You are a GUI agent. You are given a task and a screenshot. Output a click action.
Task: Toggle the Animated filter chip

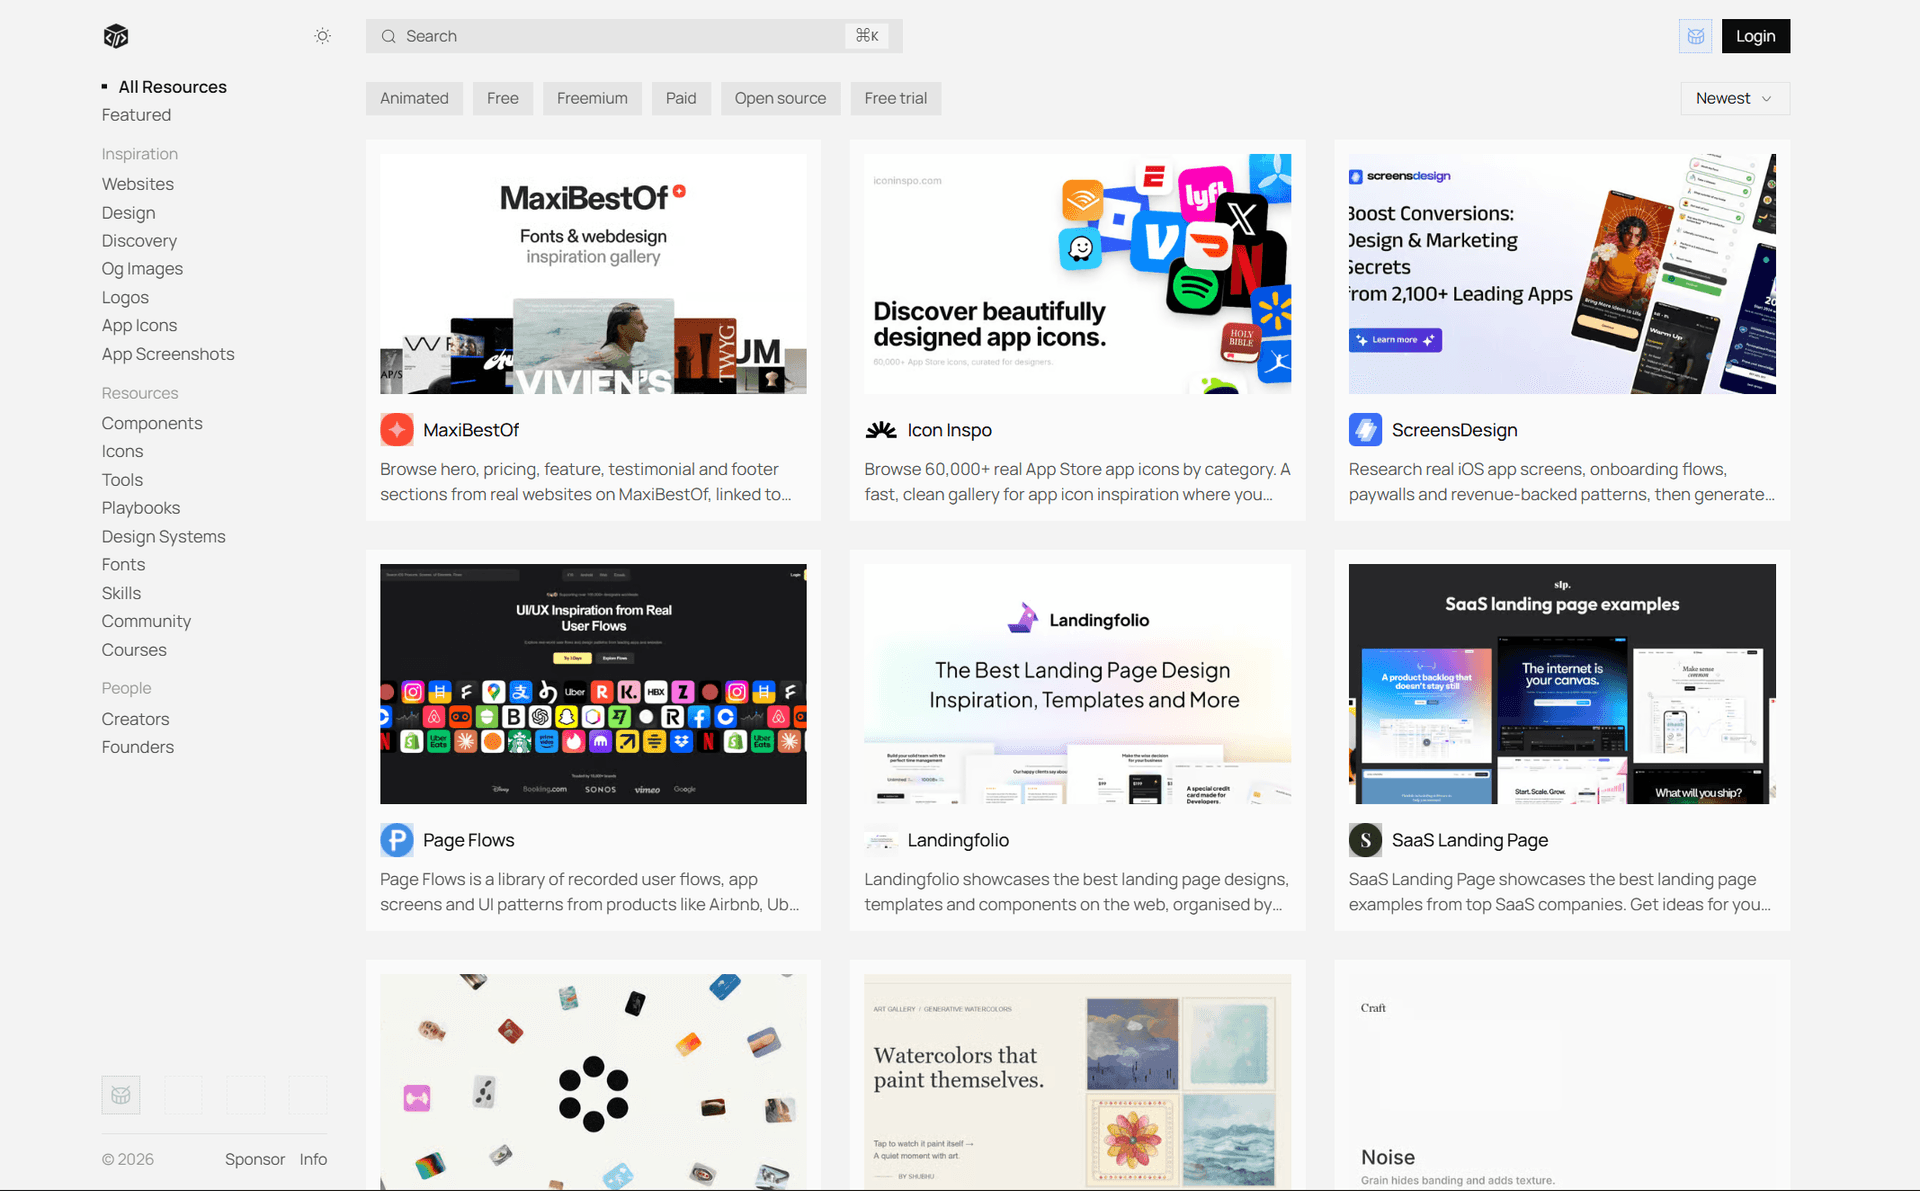pos(414,98)
